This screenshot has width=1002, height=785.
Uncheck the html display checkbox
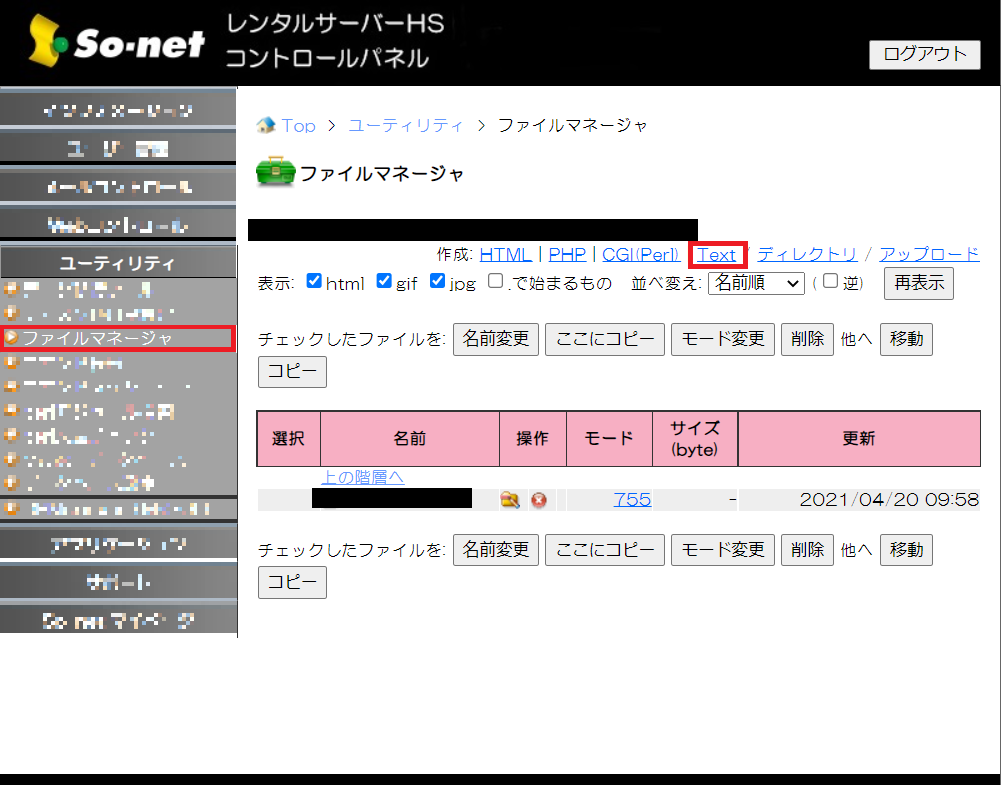(x=314, y=282)
